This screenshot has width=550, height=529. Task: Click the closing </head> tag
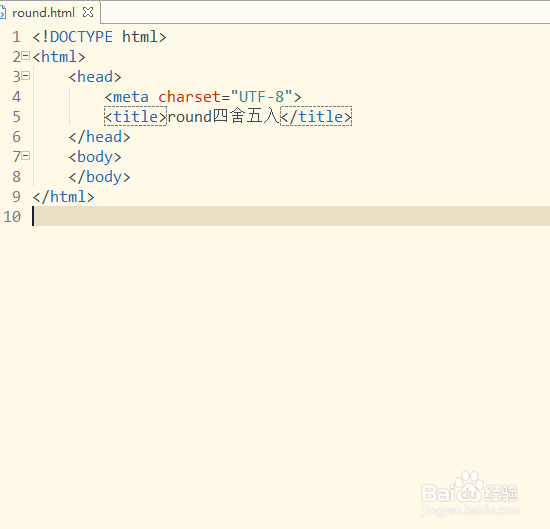[x=99, y=137]
